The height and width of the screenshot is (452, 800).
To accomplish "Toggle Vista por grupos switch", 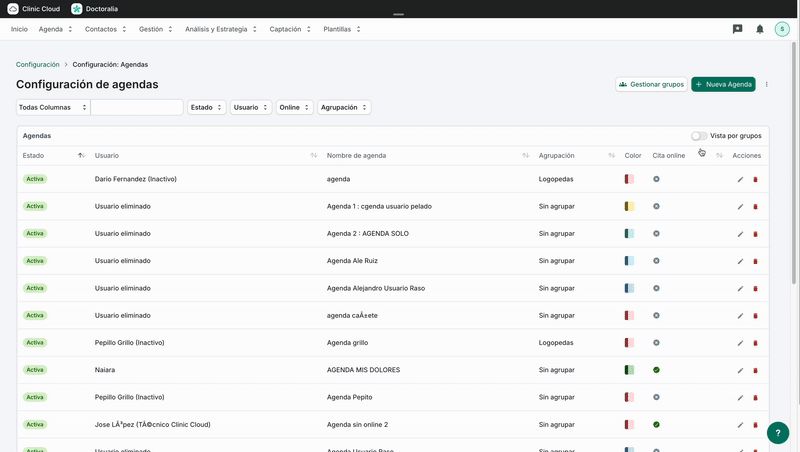I will [x=698, y=136].
